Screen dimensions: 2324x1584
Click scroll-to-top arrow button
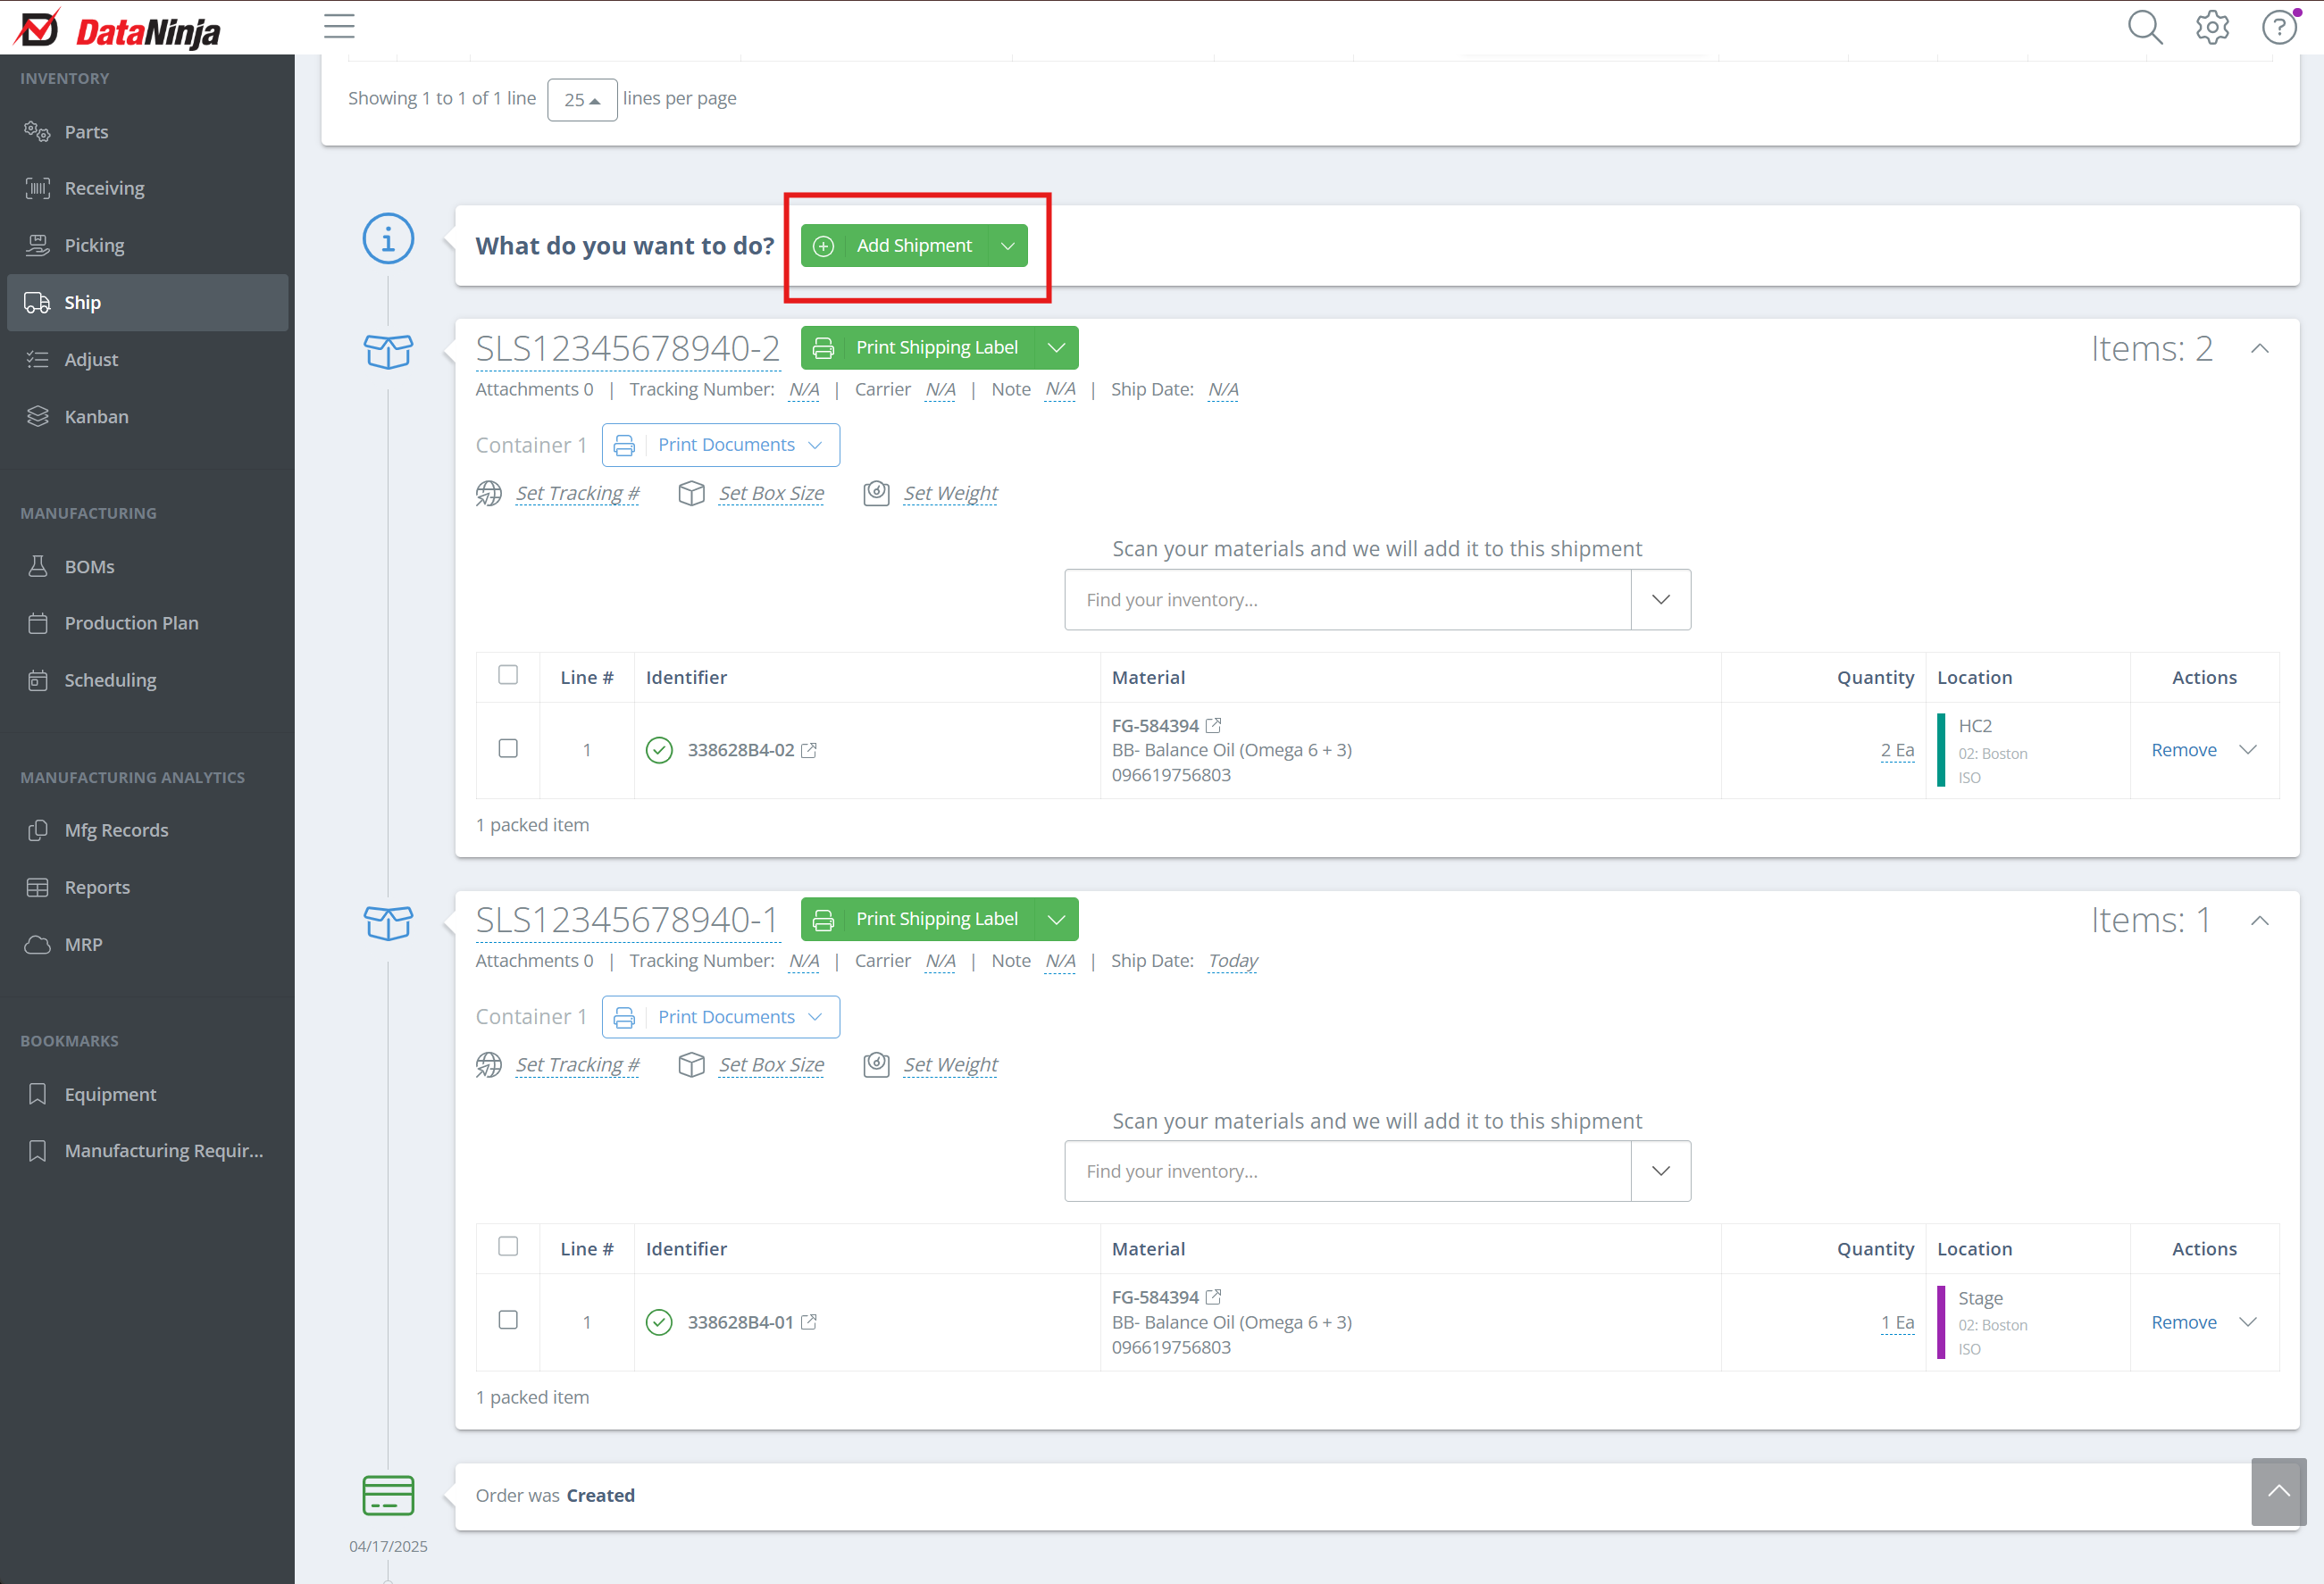pyautogui.click(x=2278, y=1491)
